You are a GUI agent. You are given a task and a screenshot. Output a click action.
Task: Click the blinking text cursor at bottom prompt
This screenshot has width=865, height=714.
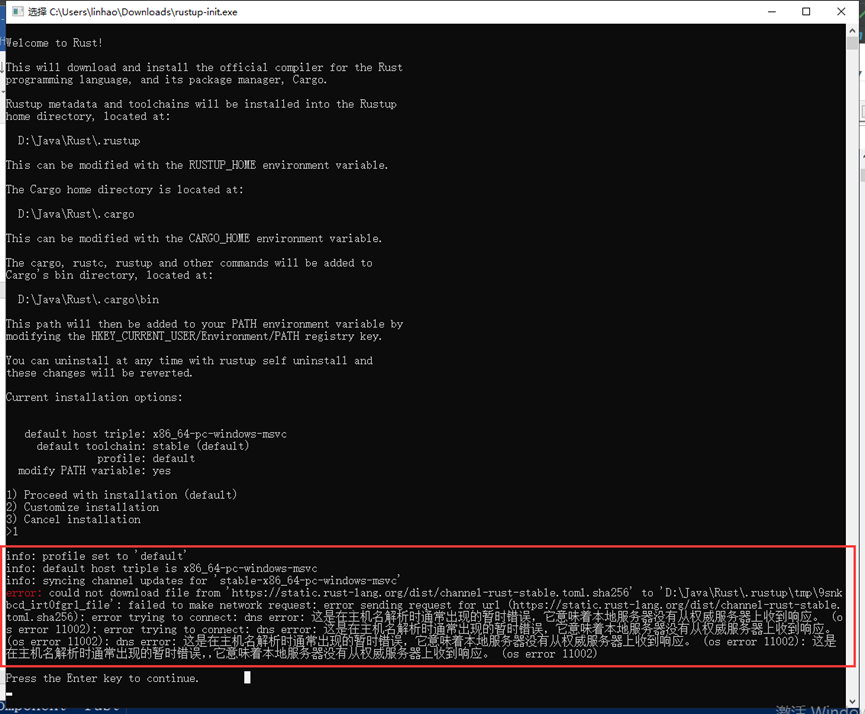[x=245, y=677]
